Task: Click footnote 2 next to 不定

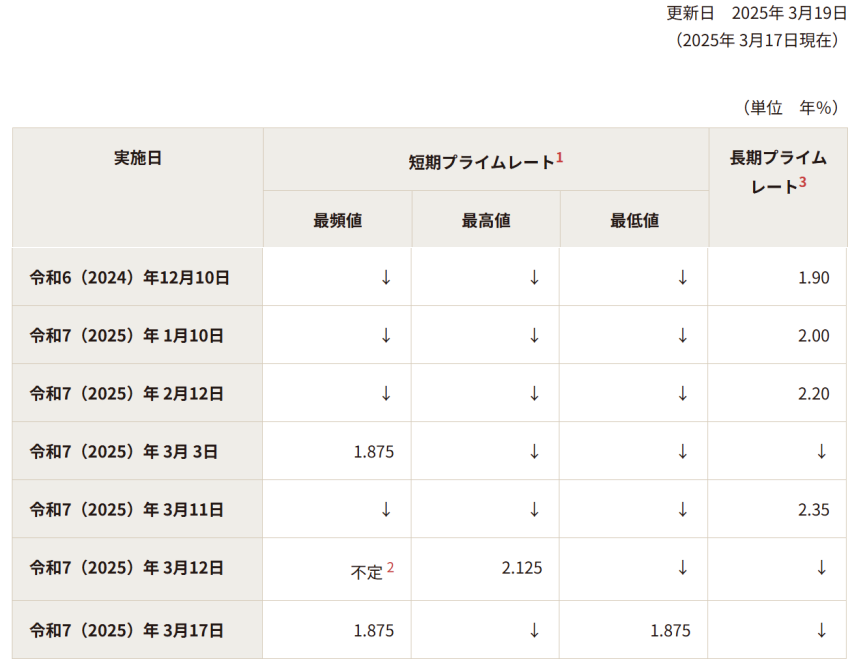Action: pyautogui.click(x=390, y=567)
